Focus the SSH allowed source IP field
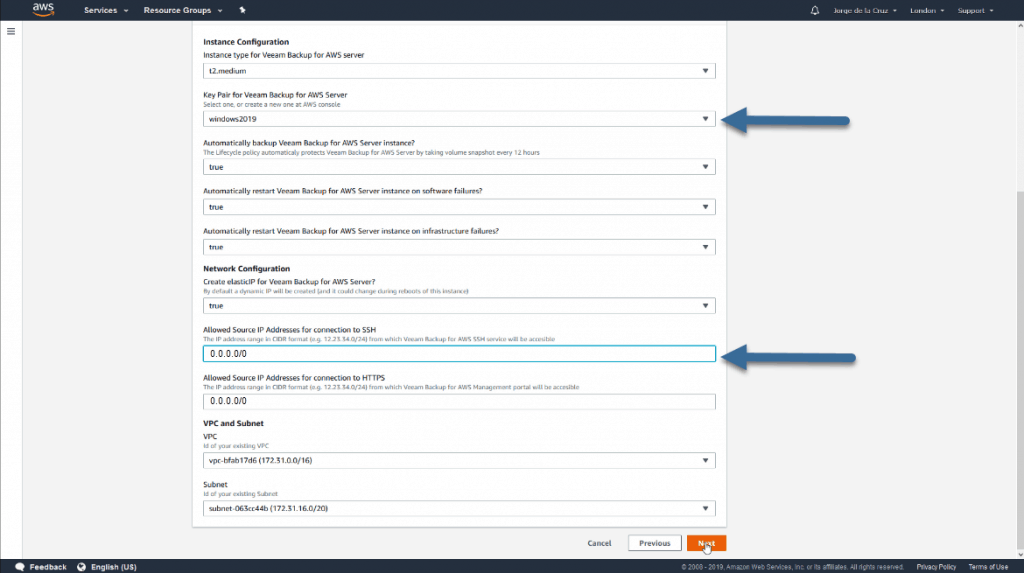Viewport: 1024px width, 573px height. coord(459,353)
